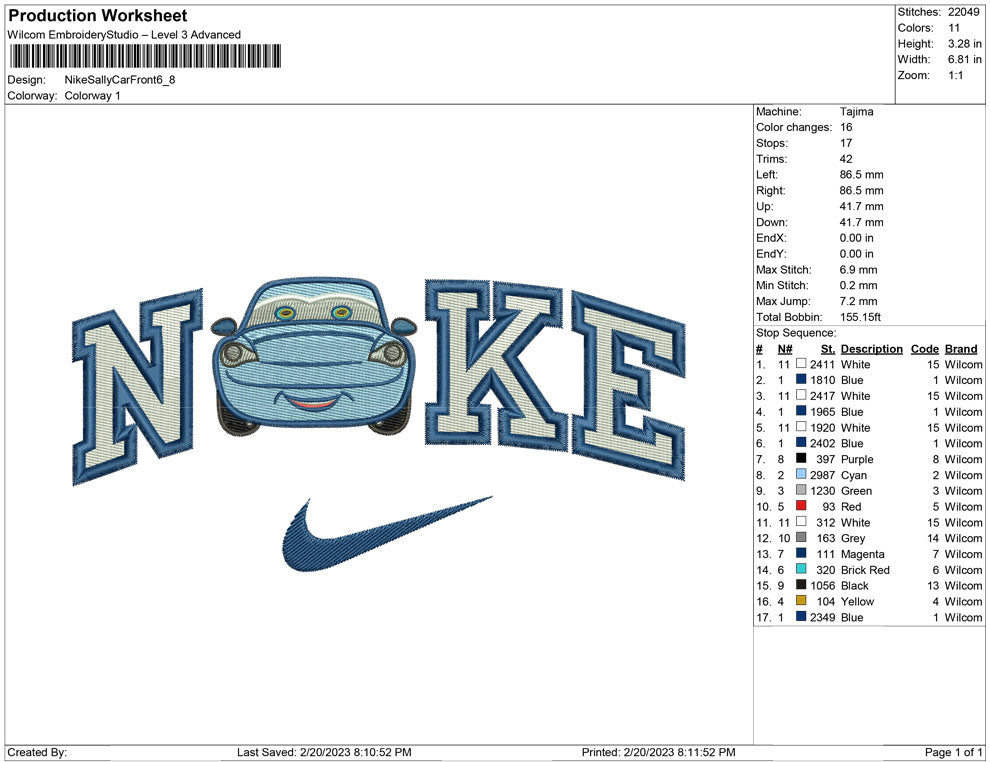
Task: Click the "Stop Sequence:" heading
Action: point(796,333)
